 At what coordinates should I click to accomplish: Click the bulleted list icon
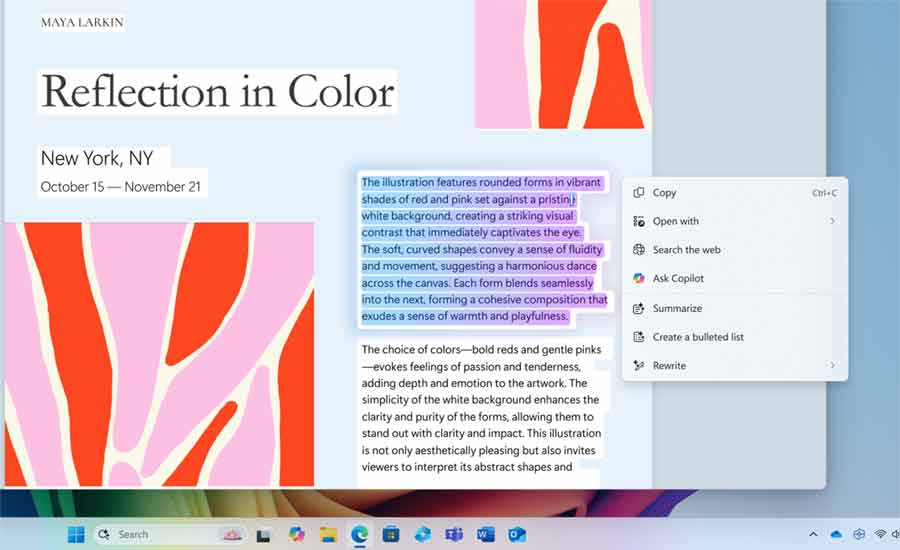638,337
